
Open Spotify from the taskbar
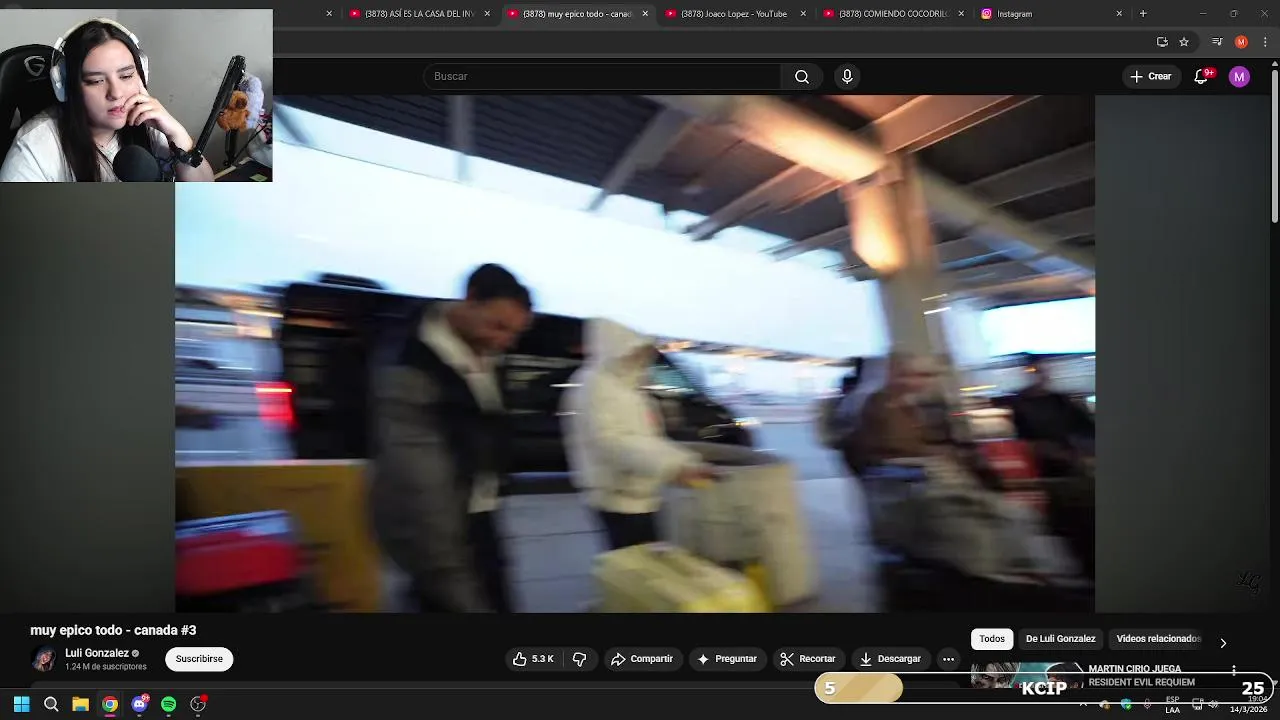click(x=169, y=704)
